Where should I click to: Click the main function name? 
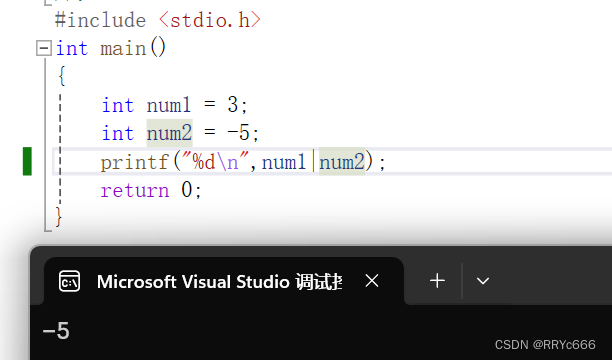pos(123,48)
